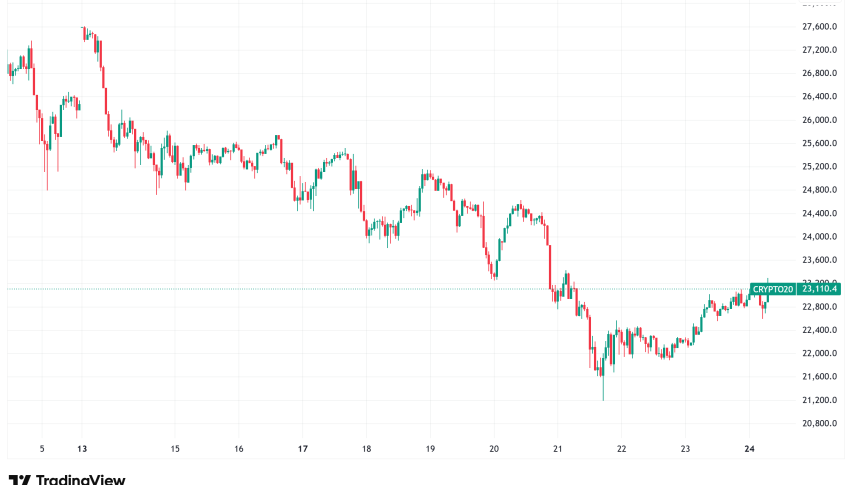852x485 pixels.
Task: Open the TradingView wordmark link
Action: (82, 480)
